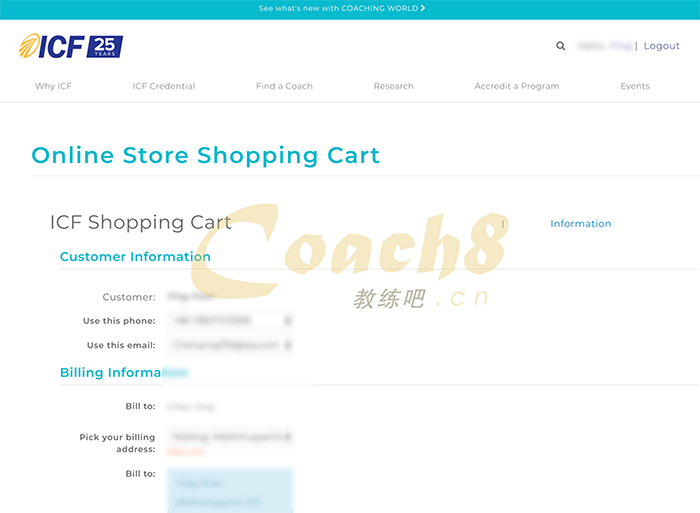Open the Why ICF menu
Image resolution: width=700 pixels, height=513 pixels.
pyautogui.click(x=53, y=86)
